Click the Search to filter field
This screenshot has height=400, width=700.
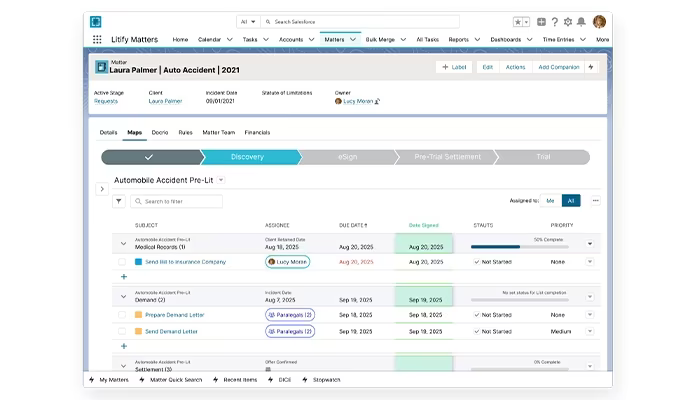(x=177, y=201)
